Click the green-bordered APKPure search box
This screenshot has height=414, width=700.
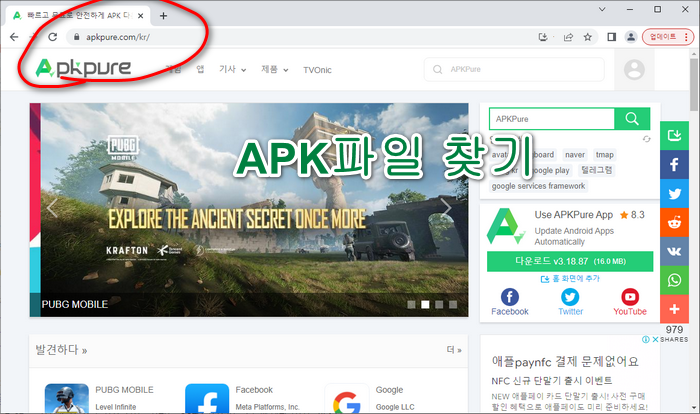click(552, 119)
